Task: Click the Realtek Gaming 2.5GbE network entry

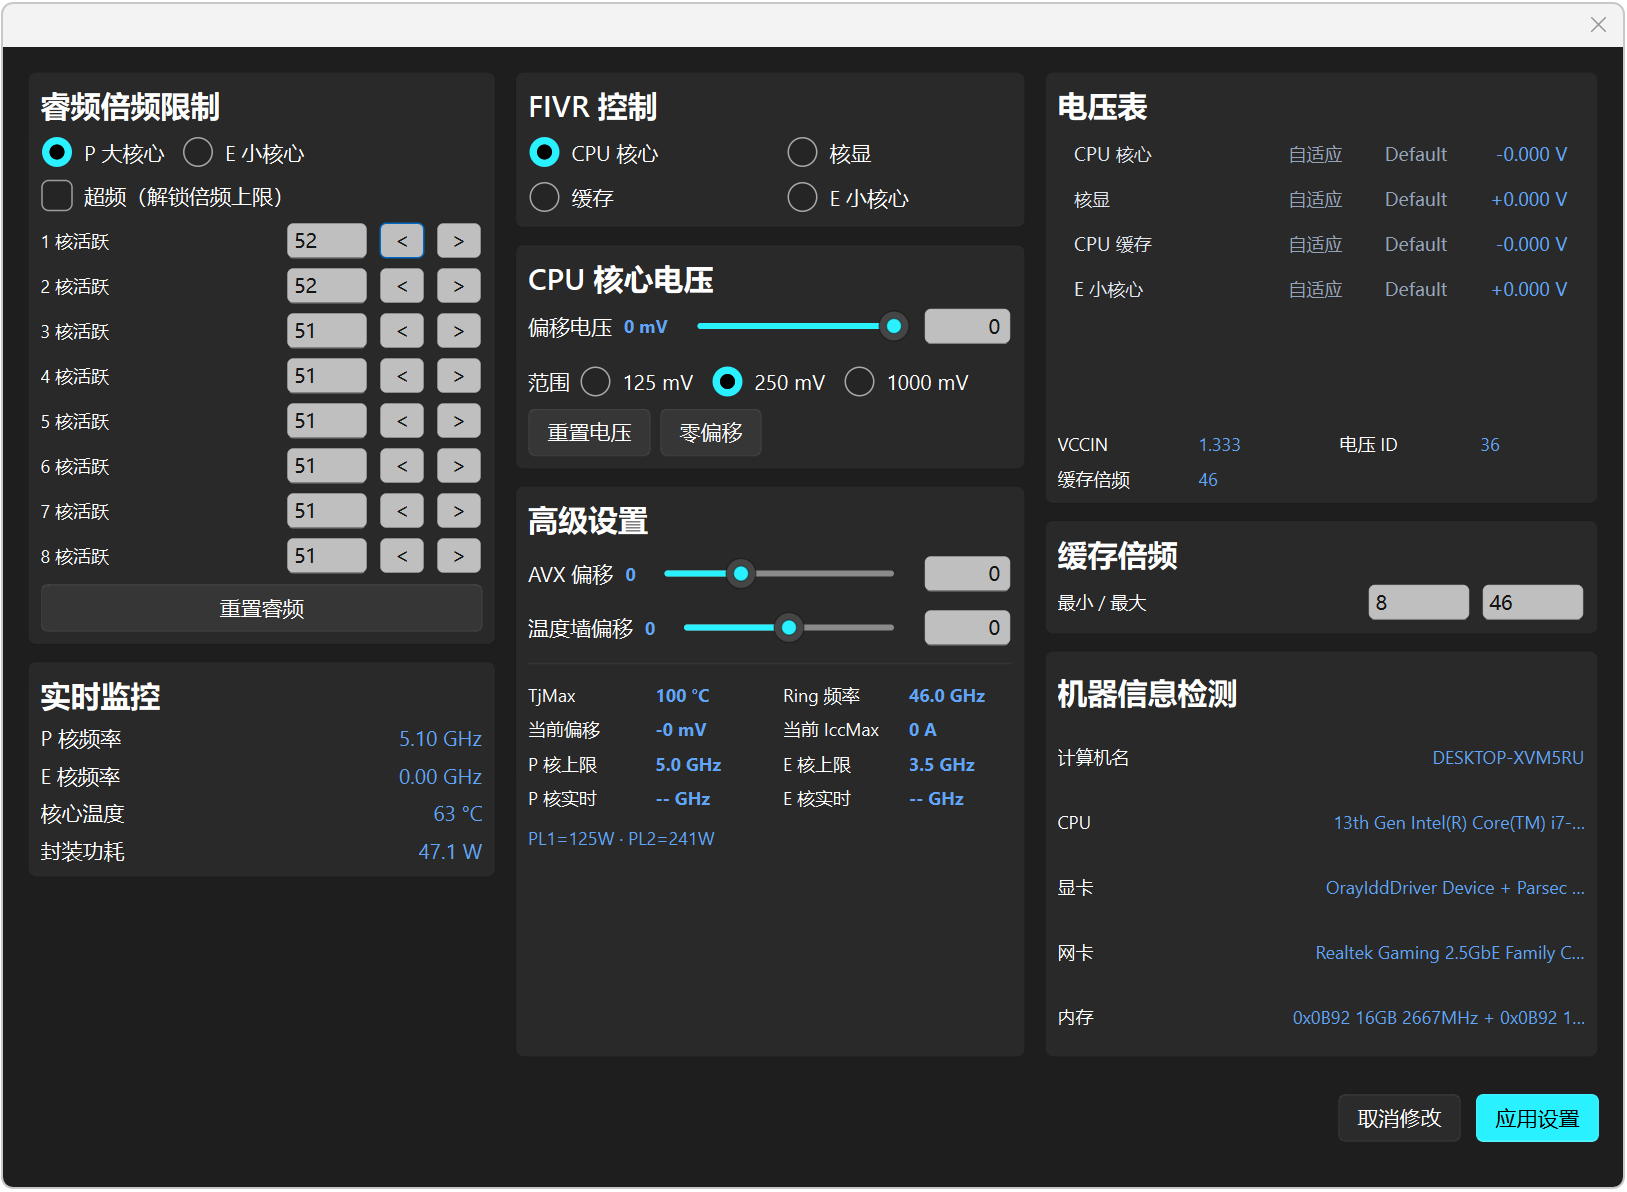Action: (x=1449, y=953)
